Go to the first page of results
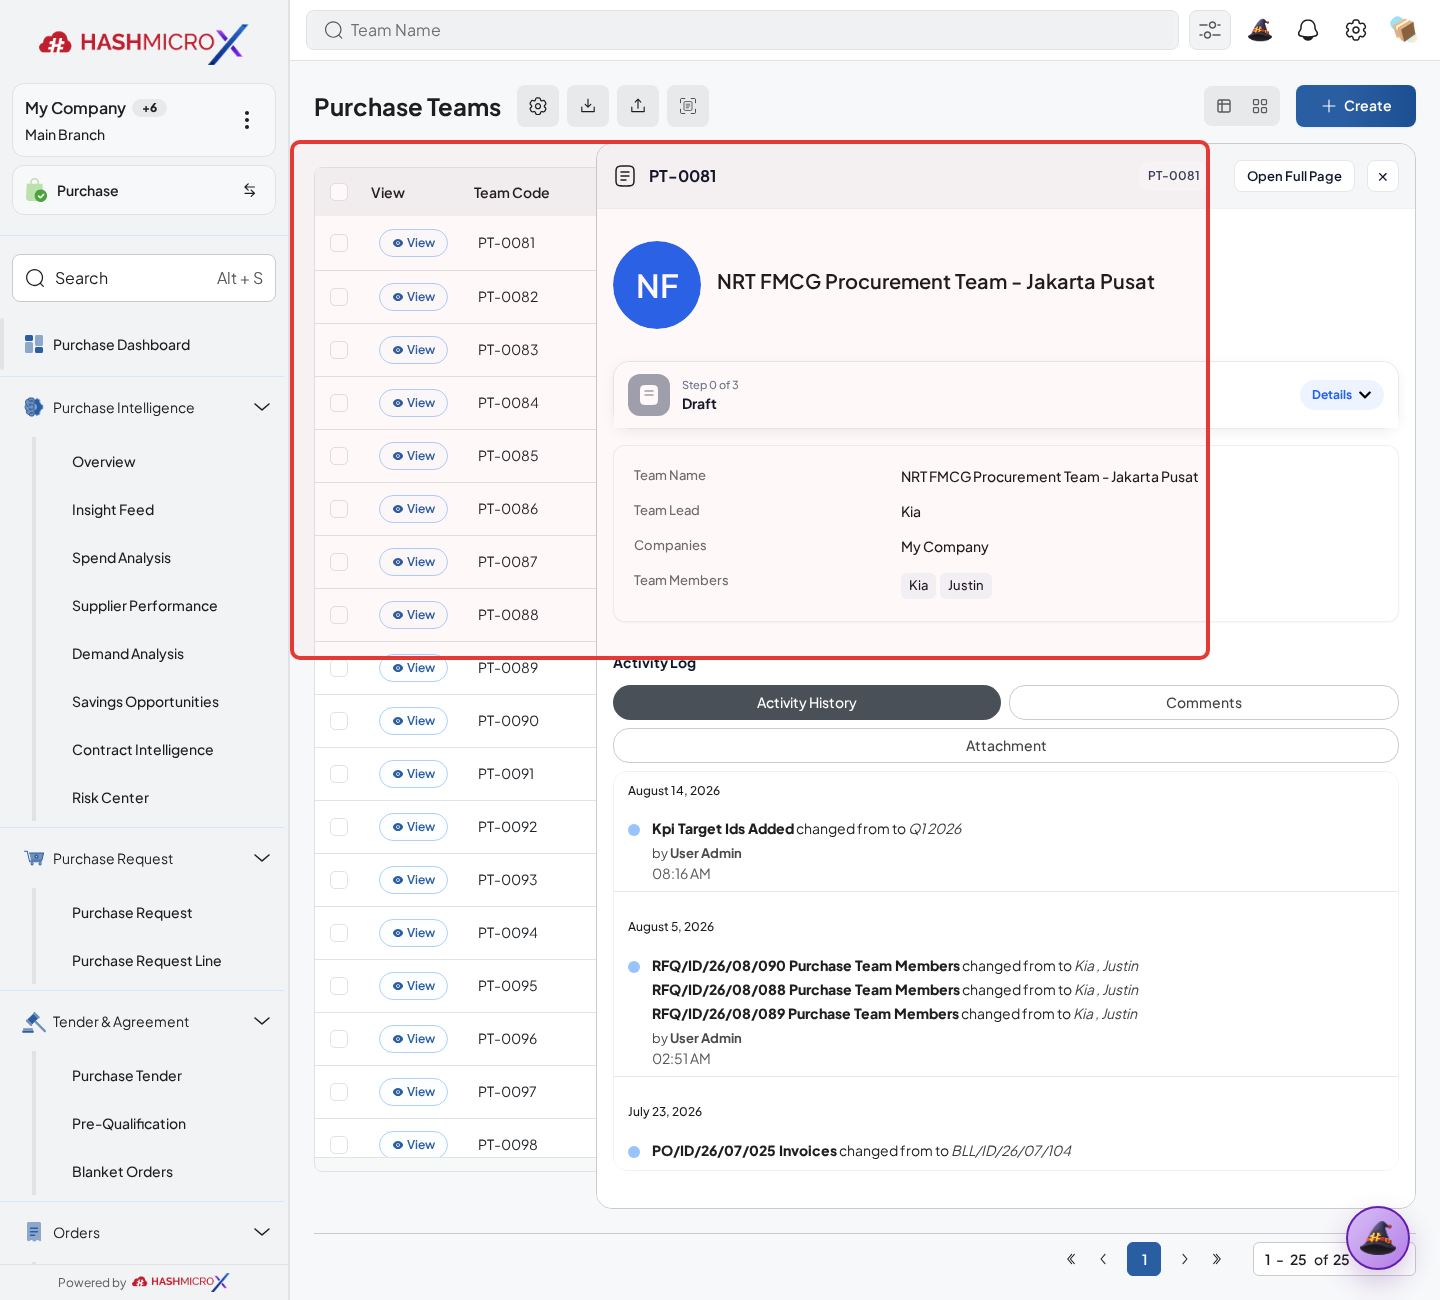The height and width of the screenshot is (1300, 1440). pos(1071,1259)
